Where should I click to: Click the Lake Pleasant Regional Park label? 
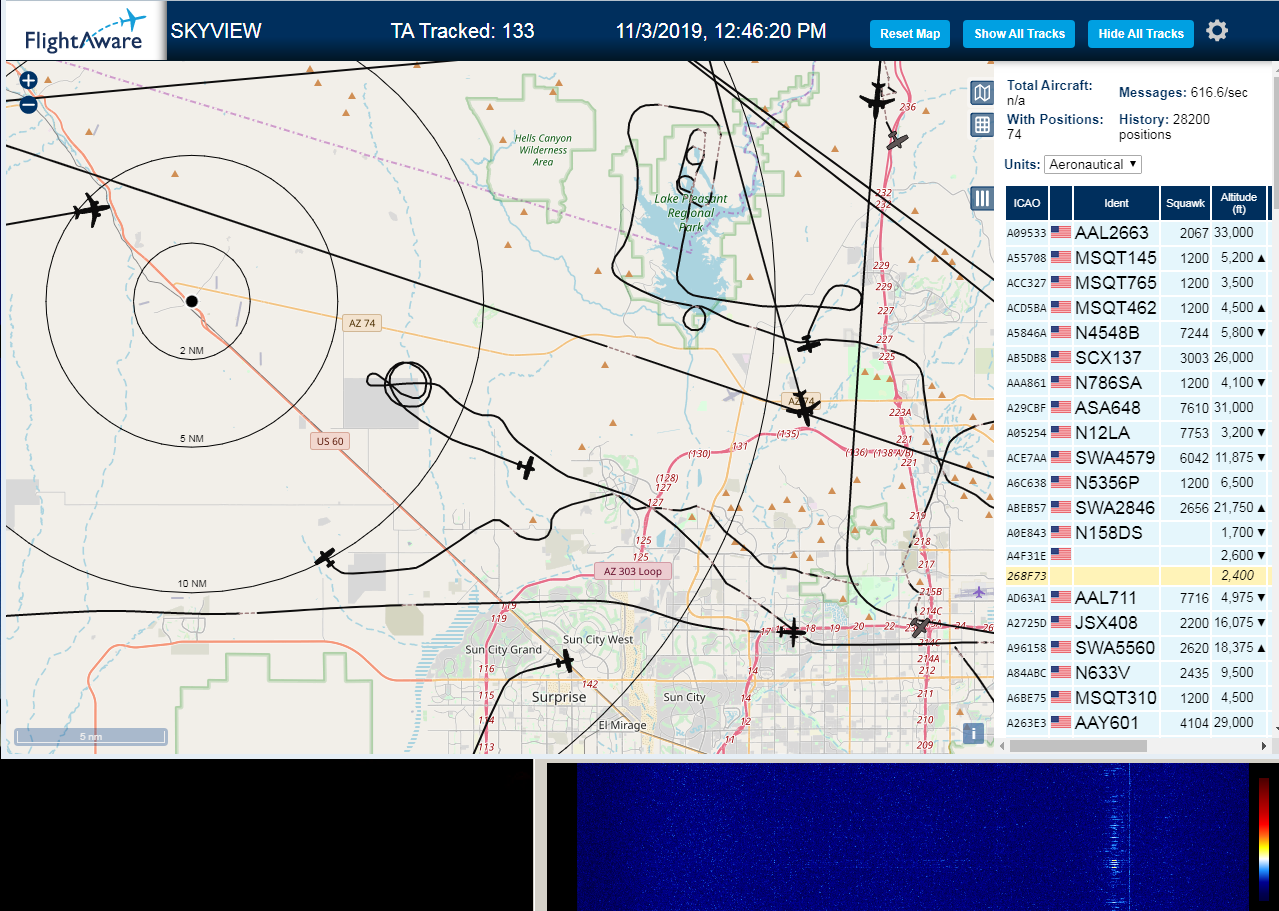691,212
